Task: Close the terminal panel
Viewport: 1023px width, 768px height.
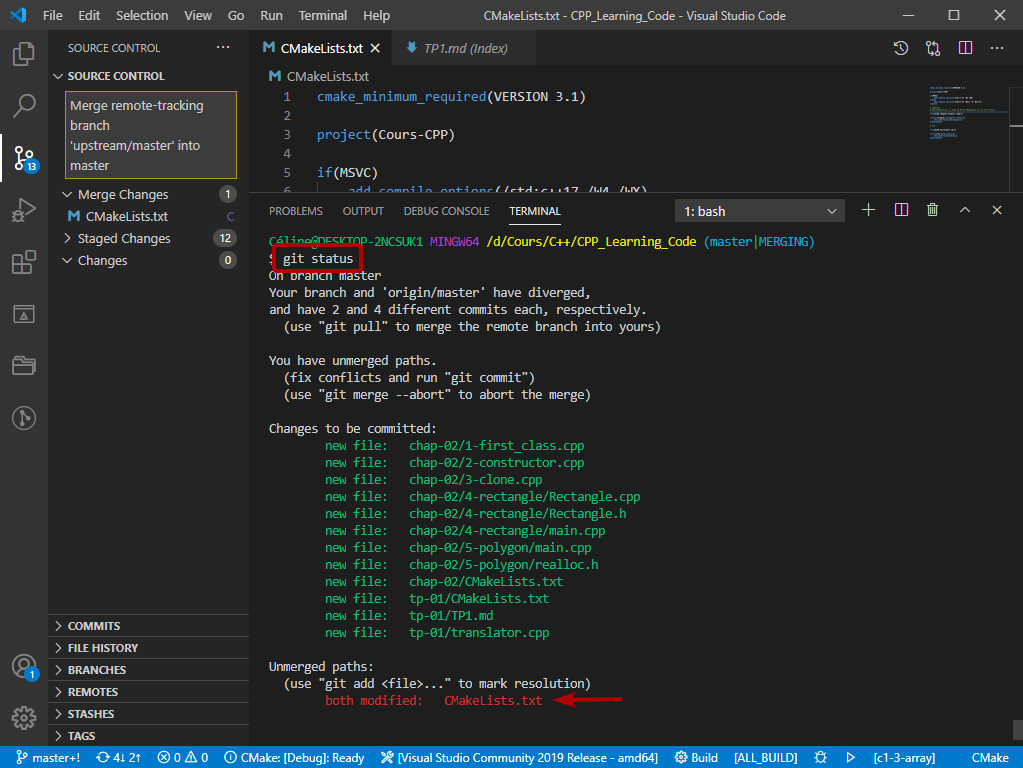Action: (997, 210)
